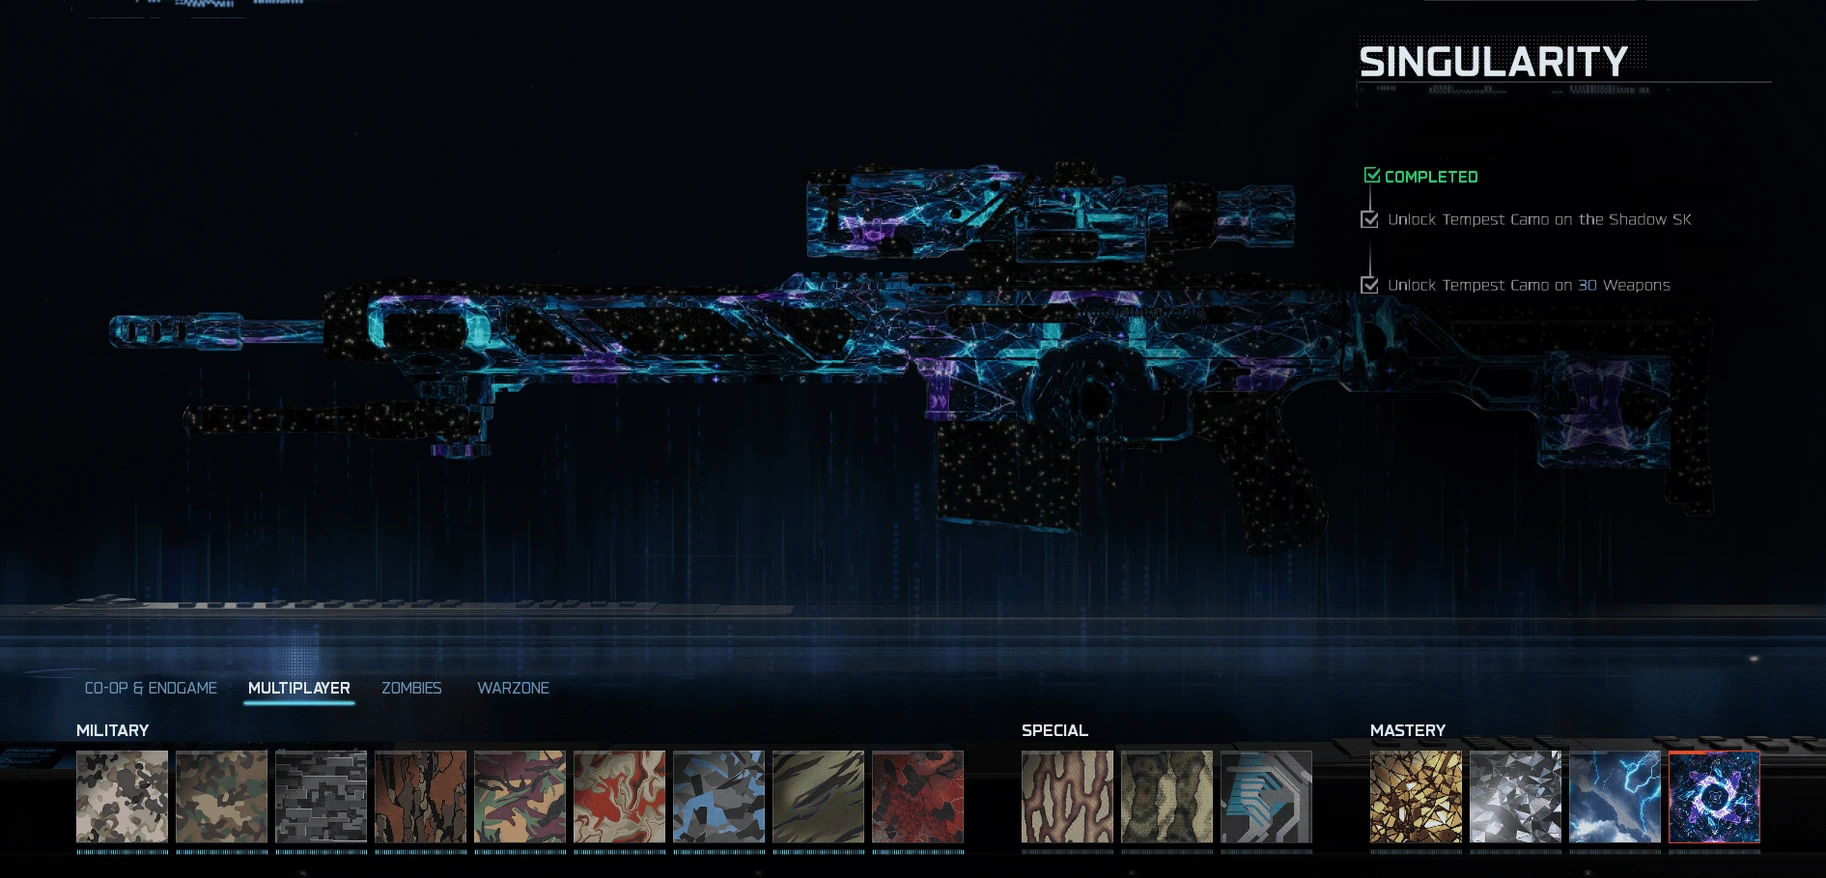Select the dark red blotched Military camo
The height and width of the screenshot is (878, 1826).
tap(918, 797)
